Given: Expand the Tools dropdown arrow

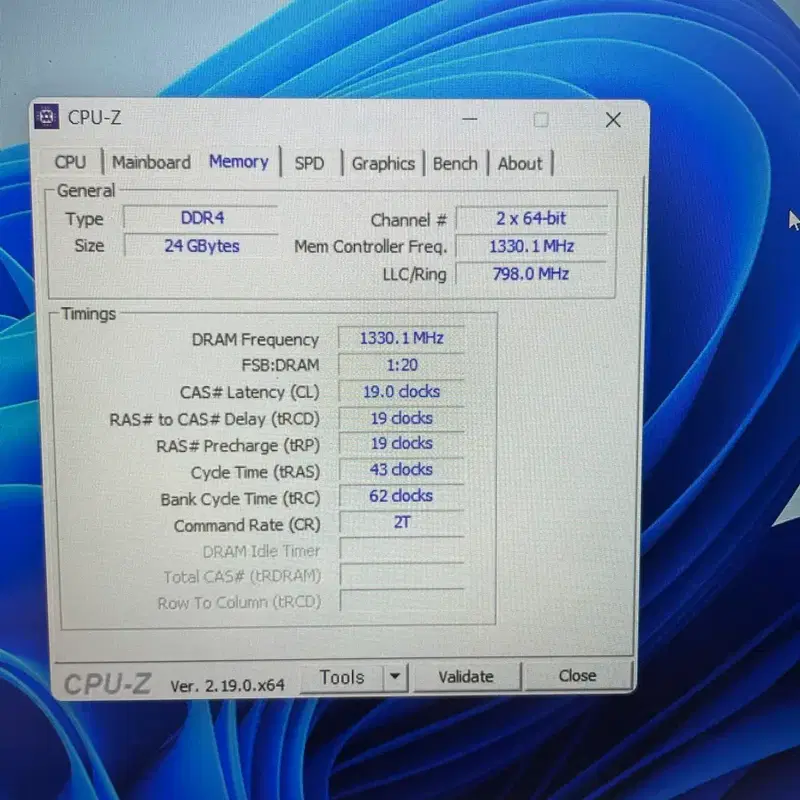Looking at the screenshot, I should 394,677.
